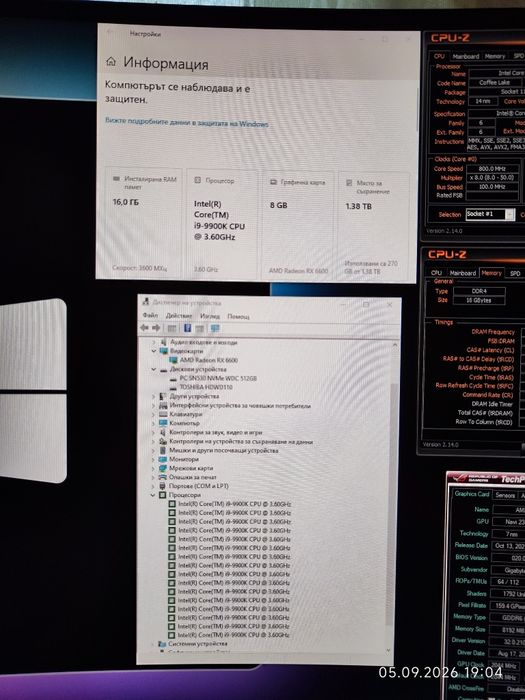Expand the Мрежови карти node

point(154,468)
